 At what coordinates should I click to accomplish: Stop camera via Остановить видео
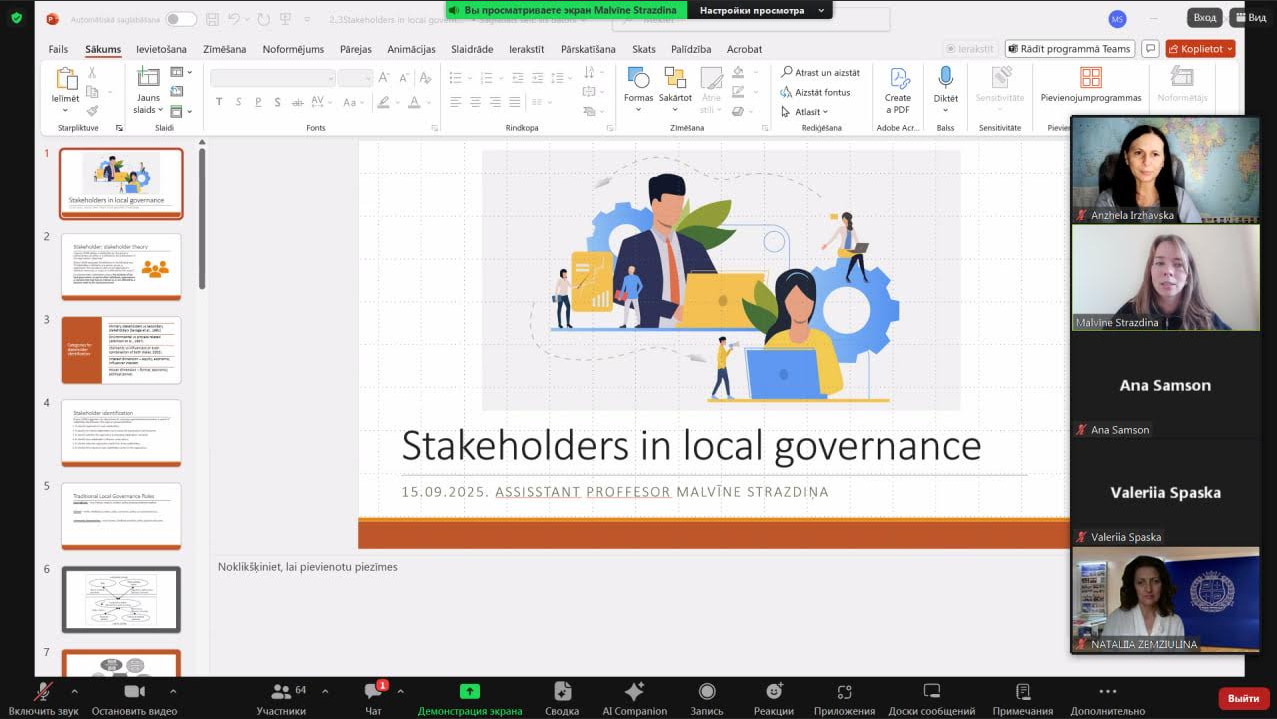tap(133, 697)
